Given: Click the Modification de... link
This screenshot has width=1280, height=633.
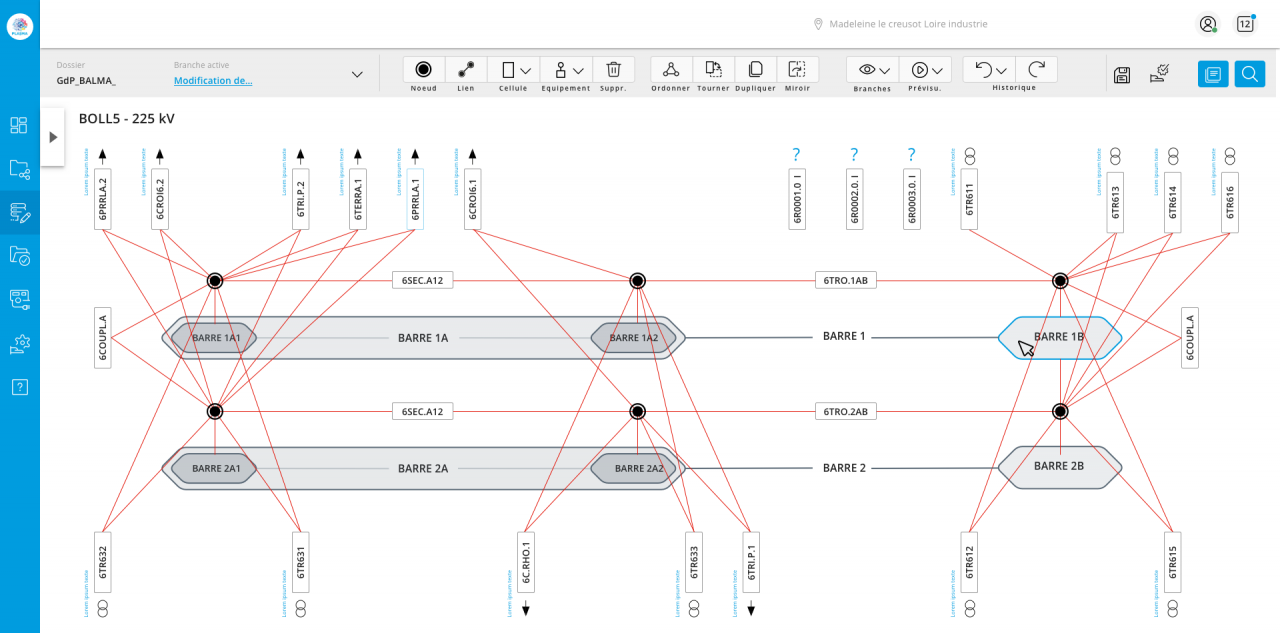Looking at the screenshot, I should pyautogui.click(x=213, y=81).
